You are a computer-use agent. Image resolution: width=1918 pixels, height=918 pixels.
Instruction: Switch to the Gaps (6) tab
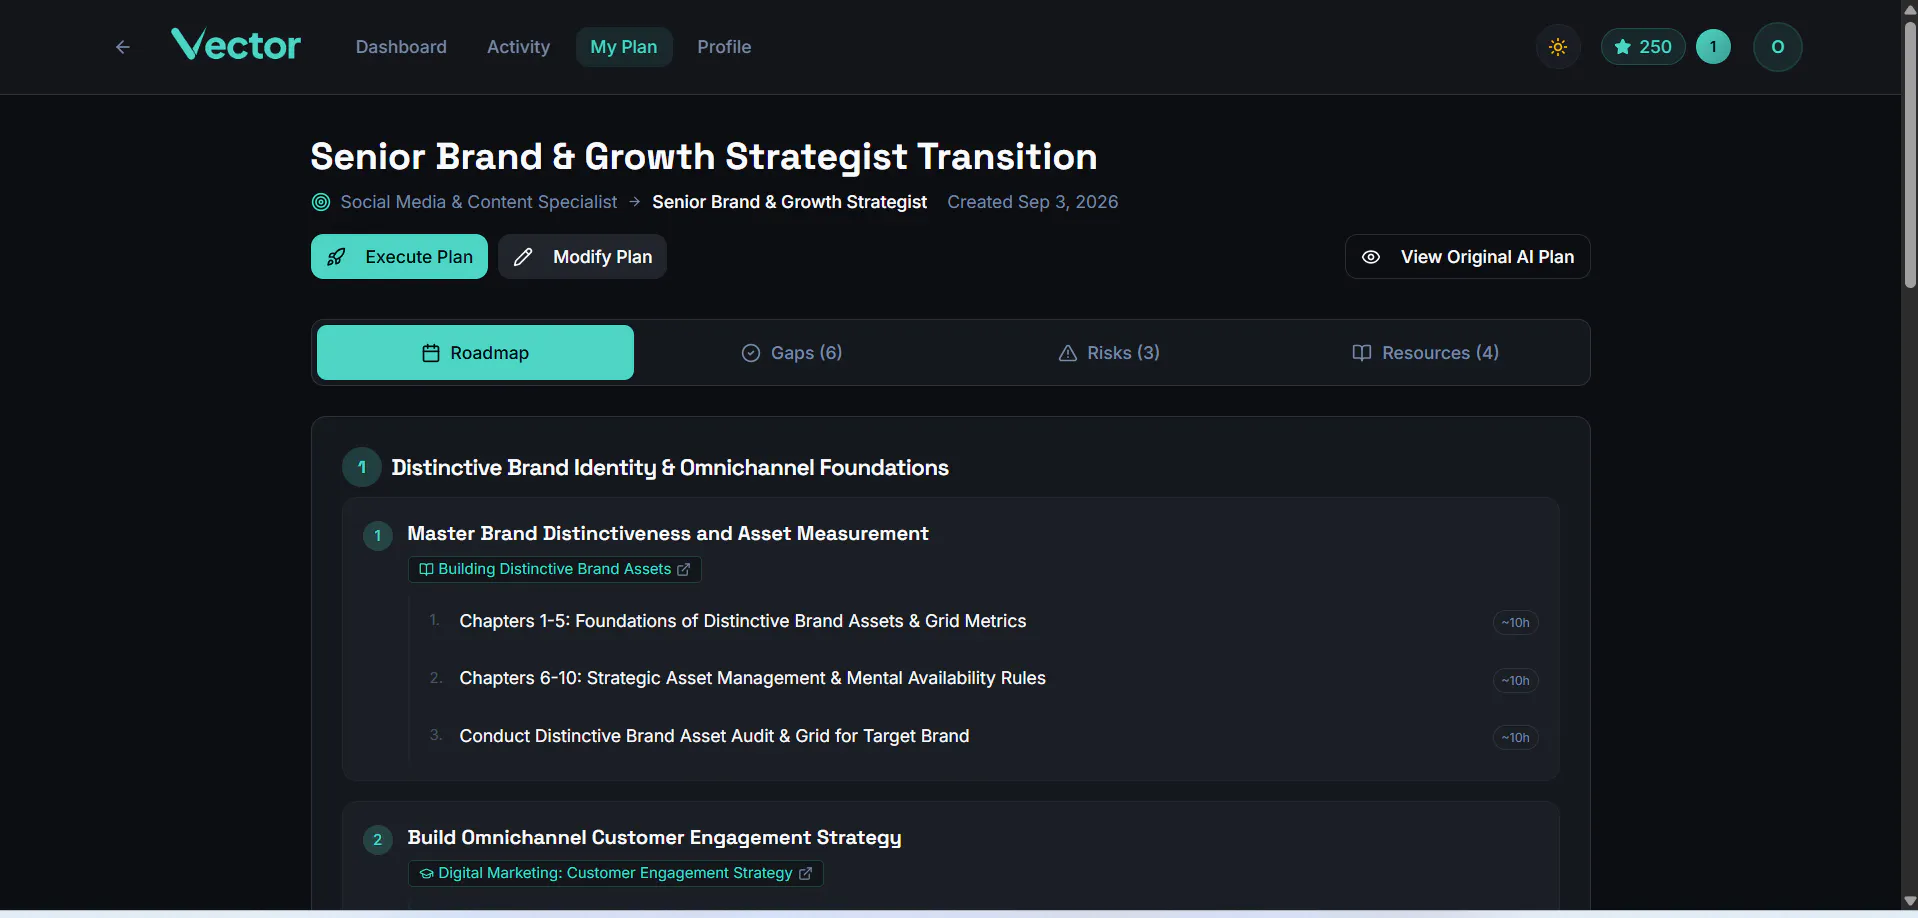coord(792,353)
